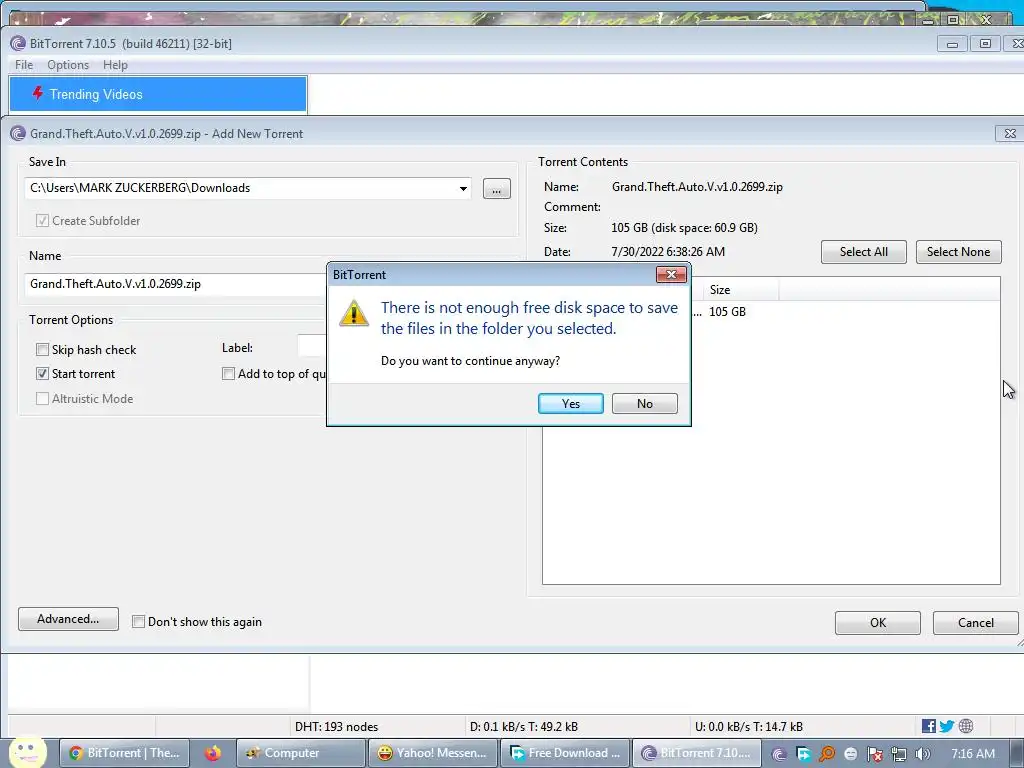This screenshot has width=1024, height=768.
Task: Click the BitTorrent 7.10 taskbar button
Action: (x=696, y=753)
